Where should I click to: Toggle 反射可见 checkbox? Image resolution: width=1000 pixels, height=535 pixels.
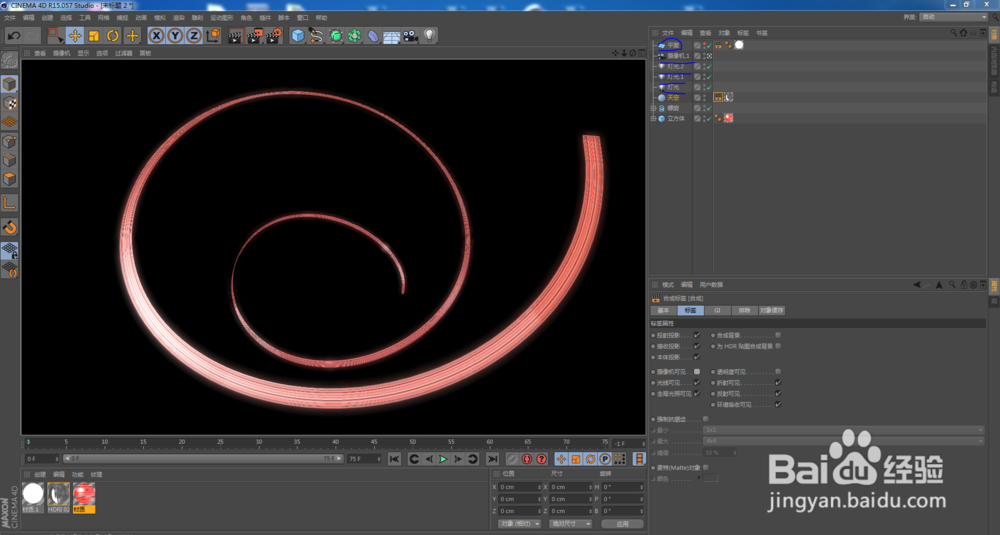(778, 393)
